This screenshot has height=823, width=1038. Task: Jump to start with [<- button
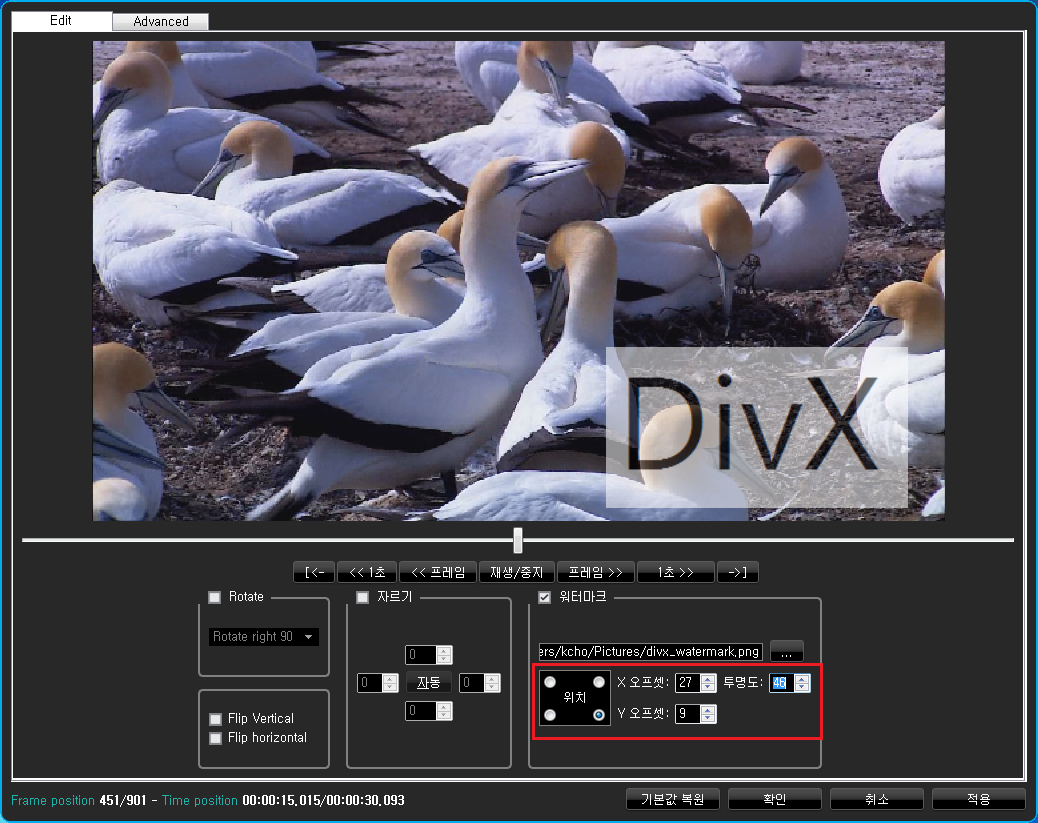(x=314, y=572)
